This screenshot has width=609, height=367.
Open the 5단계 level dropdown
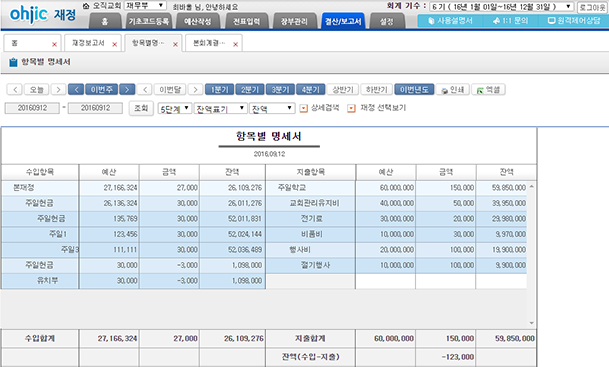(175, 108)
